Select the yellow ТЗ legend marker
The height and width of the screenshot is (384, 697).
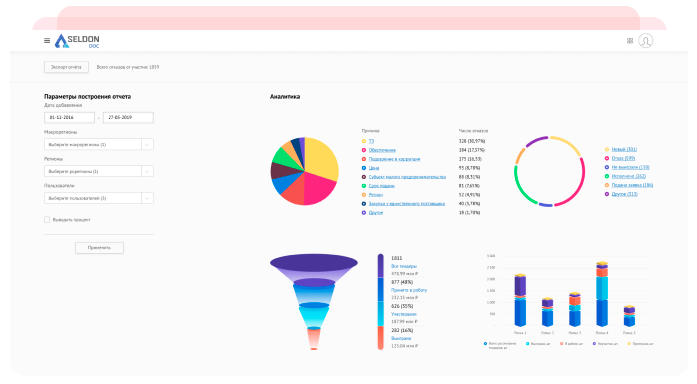[364, 141]
